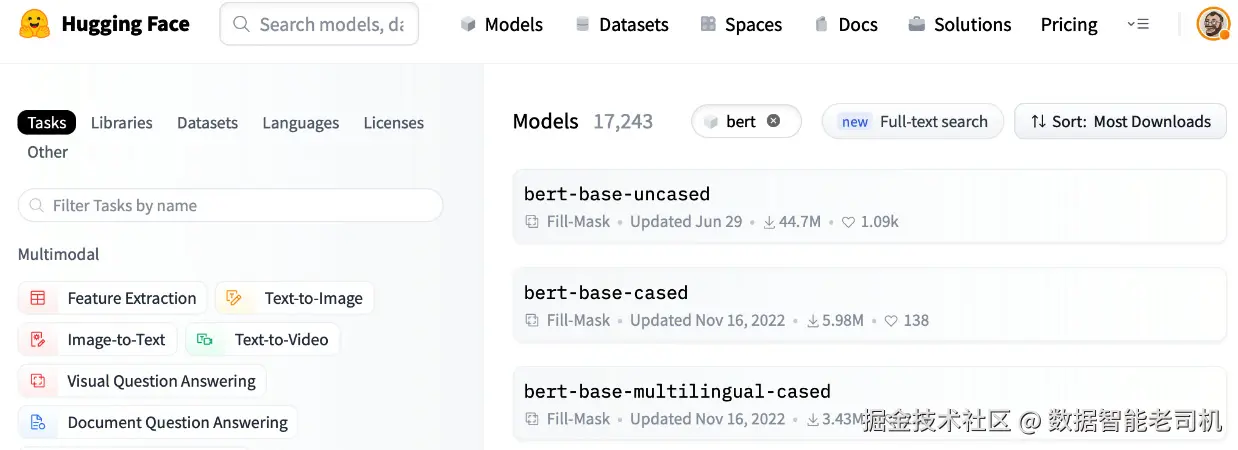Switch to the Libraries filter tab
Image resolution: width=1238 pixels, height=450 pixels.
[121, 123]
